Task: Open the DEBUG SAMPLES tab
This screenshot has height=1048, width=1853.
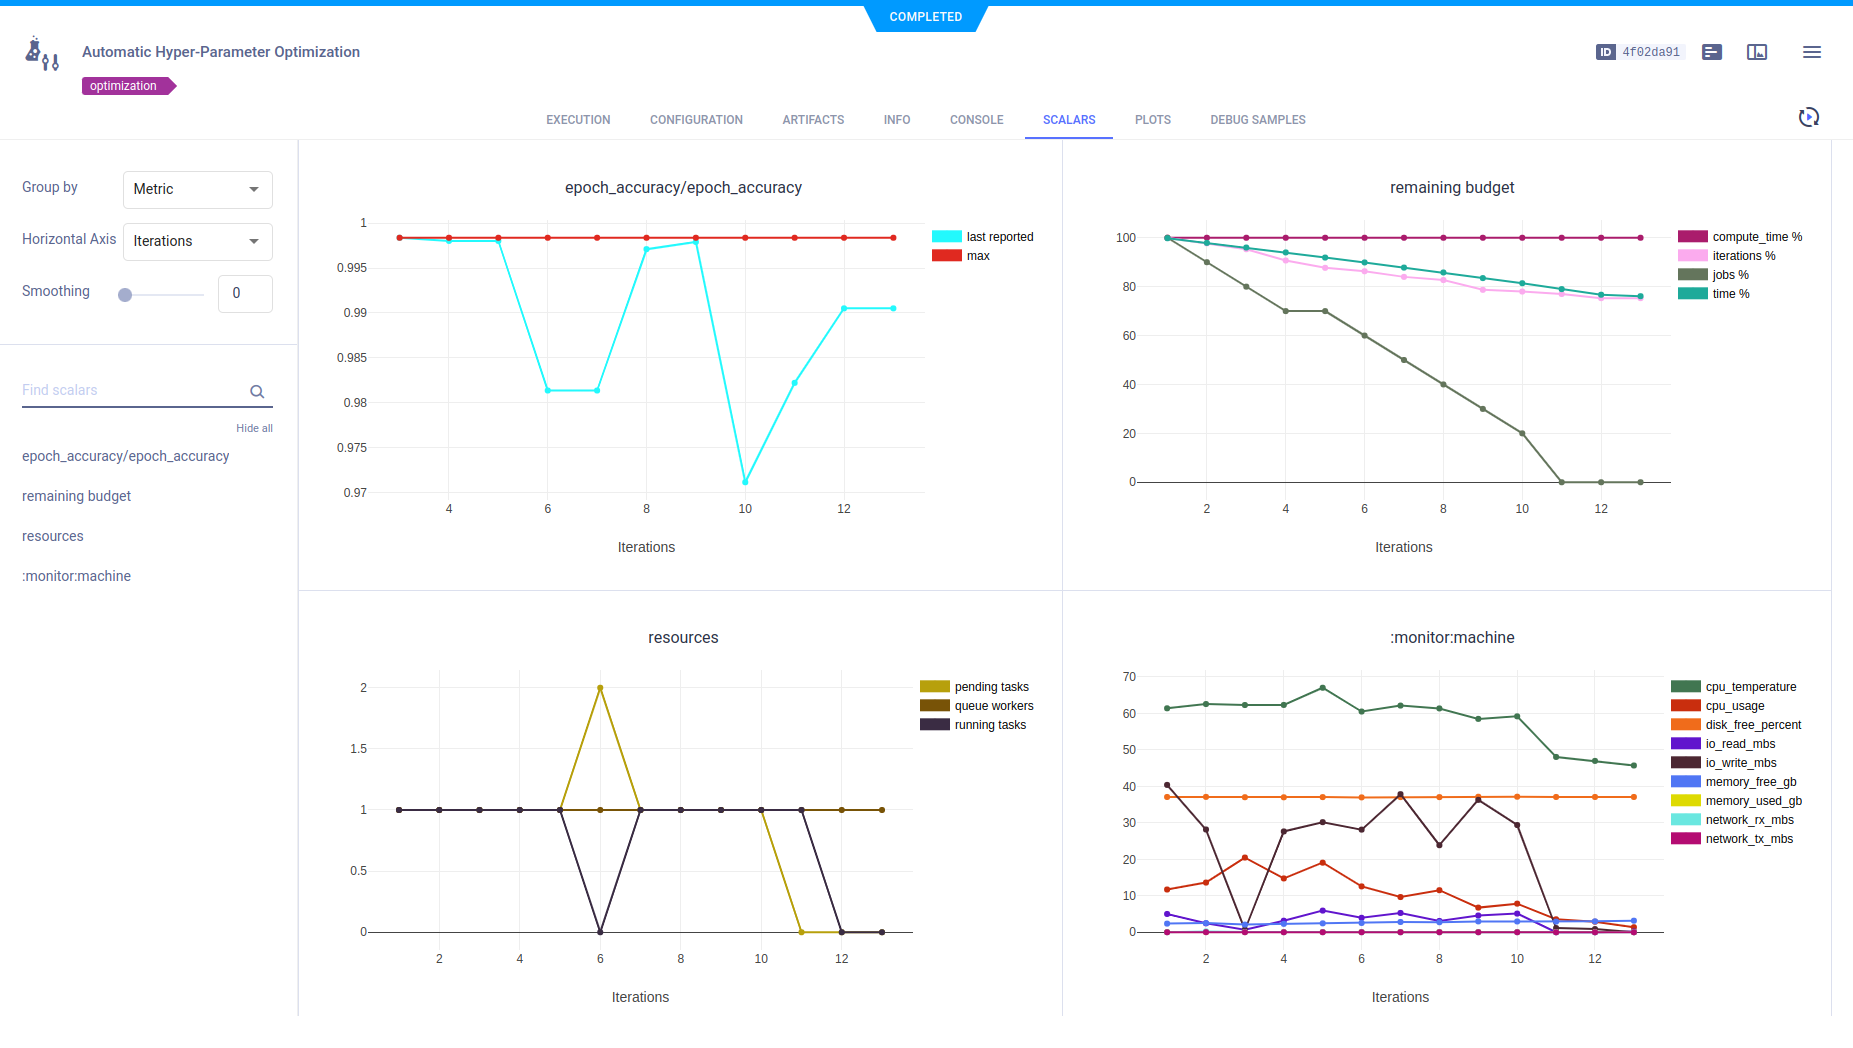Action: pyautogui.click(x=1258, y=120)
